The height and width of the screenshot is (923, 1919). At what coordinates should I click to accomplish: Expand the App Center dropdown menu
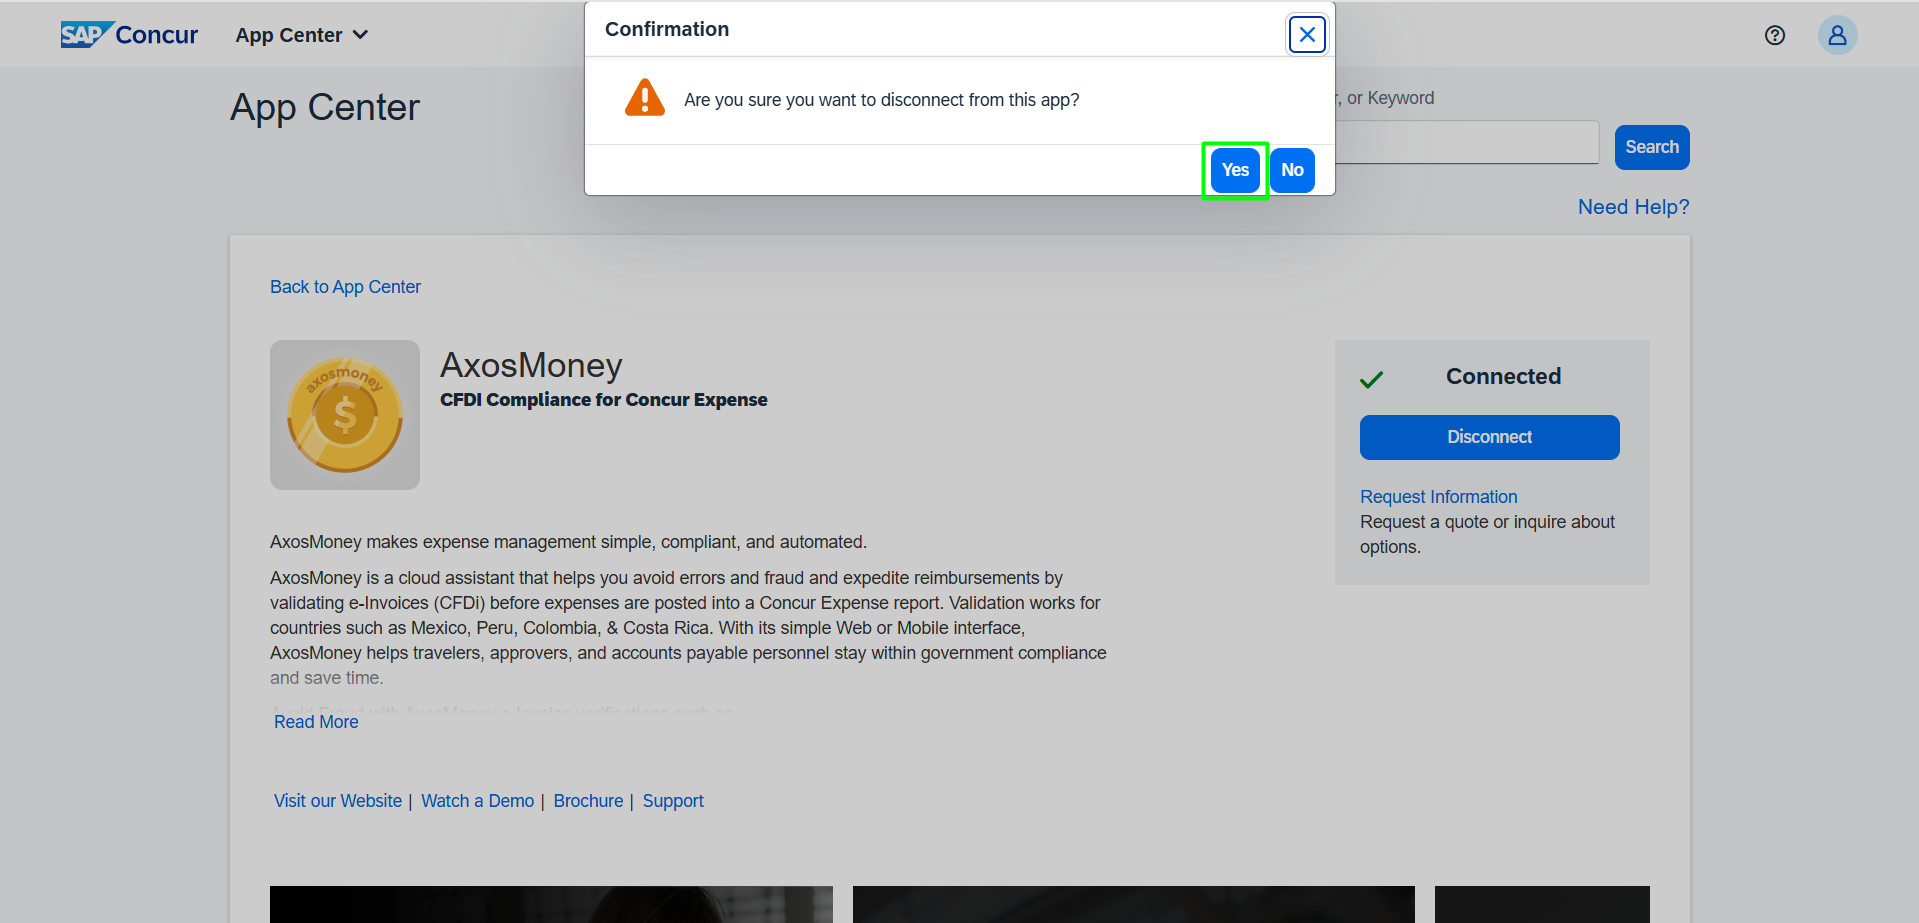click(302, 35)
